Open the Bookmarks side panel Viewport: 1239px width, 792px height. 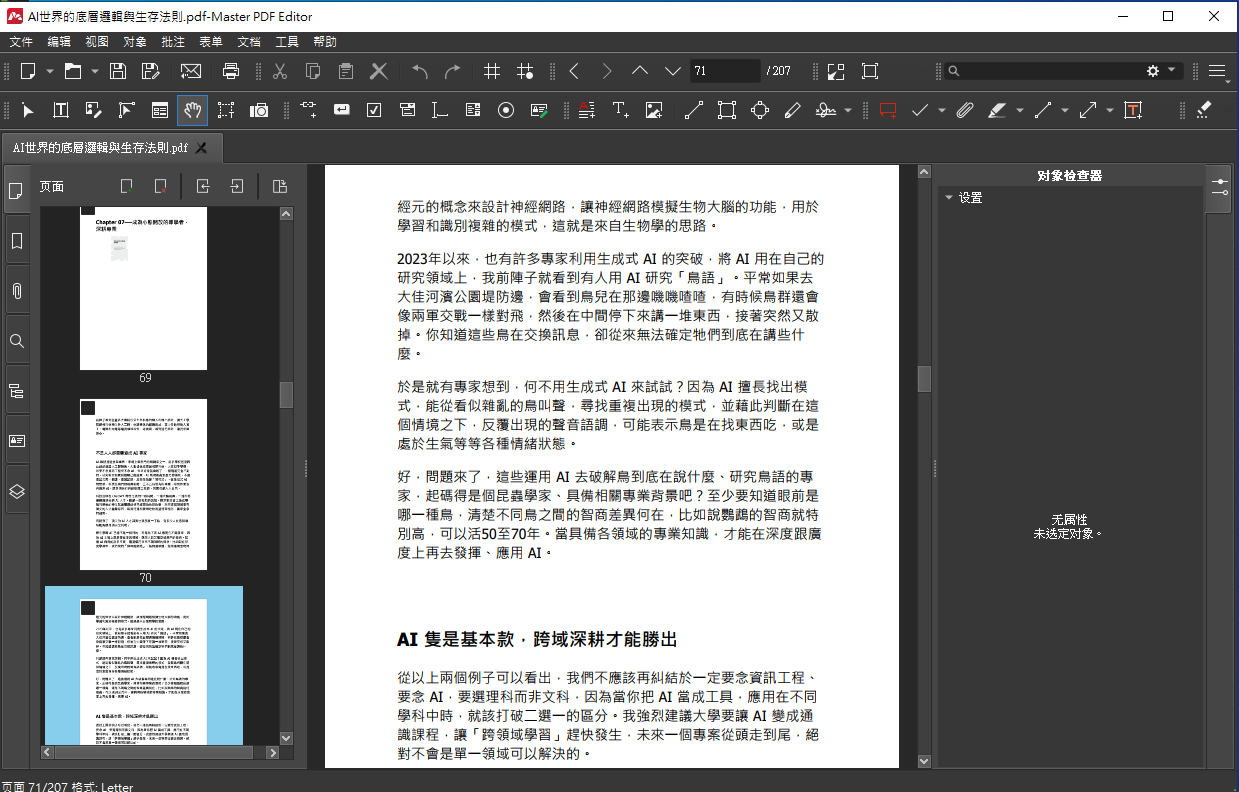[x=17, y=241]
